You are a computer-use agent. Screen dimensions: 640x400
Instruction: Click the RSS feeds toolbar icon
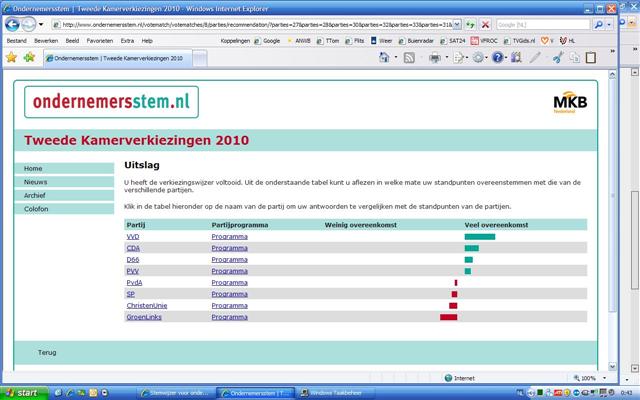(409, 58)
